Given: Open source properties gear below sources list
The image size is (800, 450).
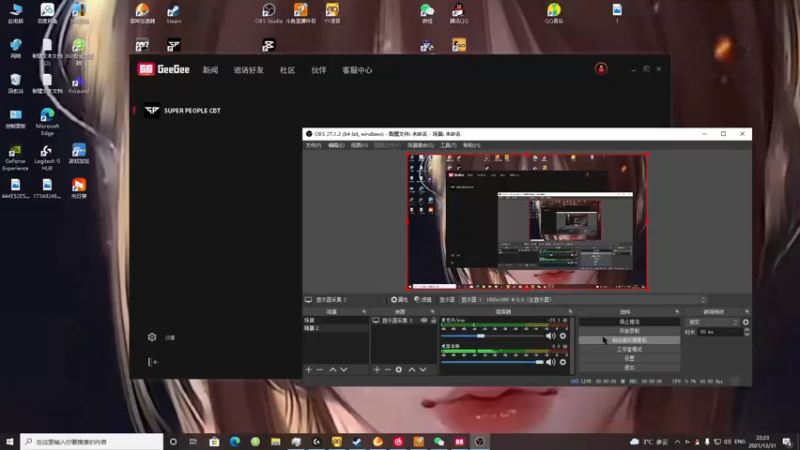Looking at the screenshot, I should (x=399, y=369).
